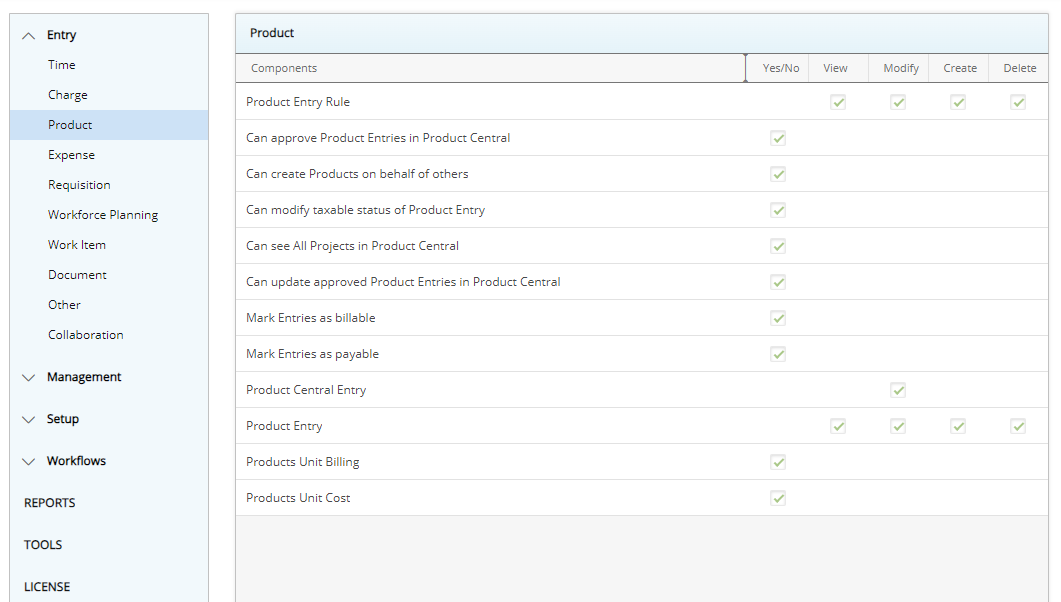Click the Modify column header
Viewport: 1061px width, 602px height.
[901, 68]
